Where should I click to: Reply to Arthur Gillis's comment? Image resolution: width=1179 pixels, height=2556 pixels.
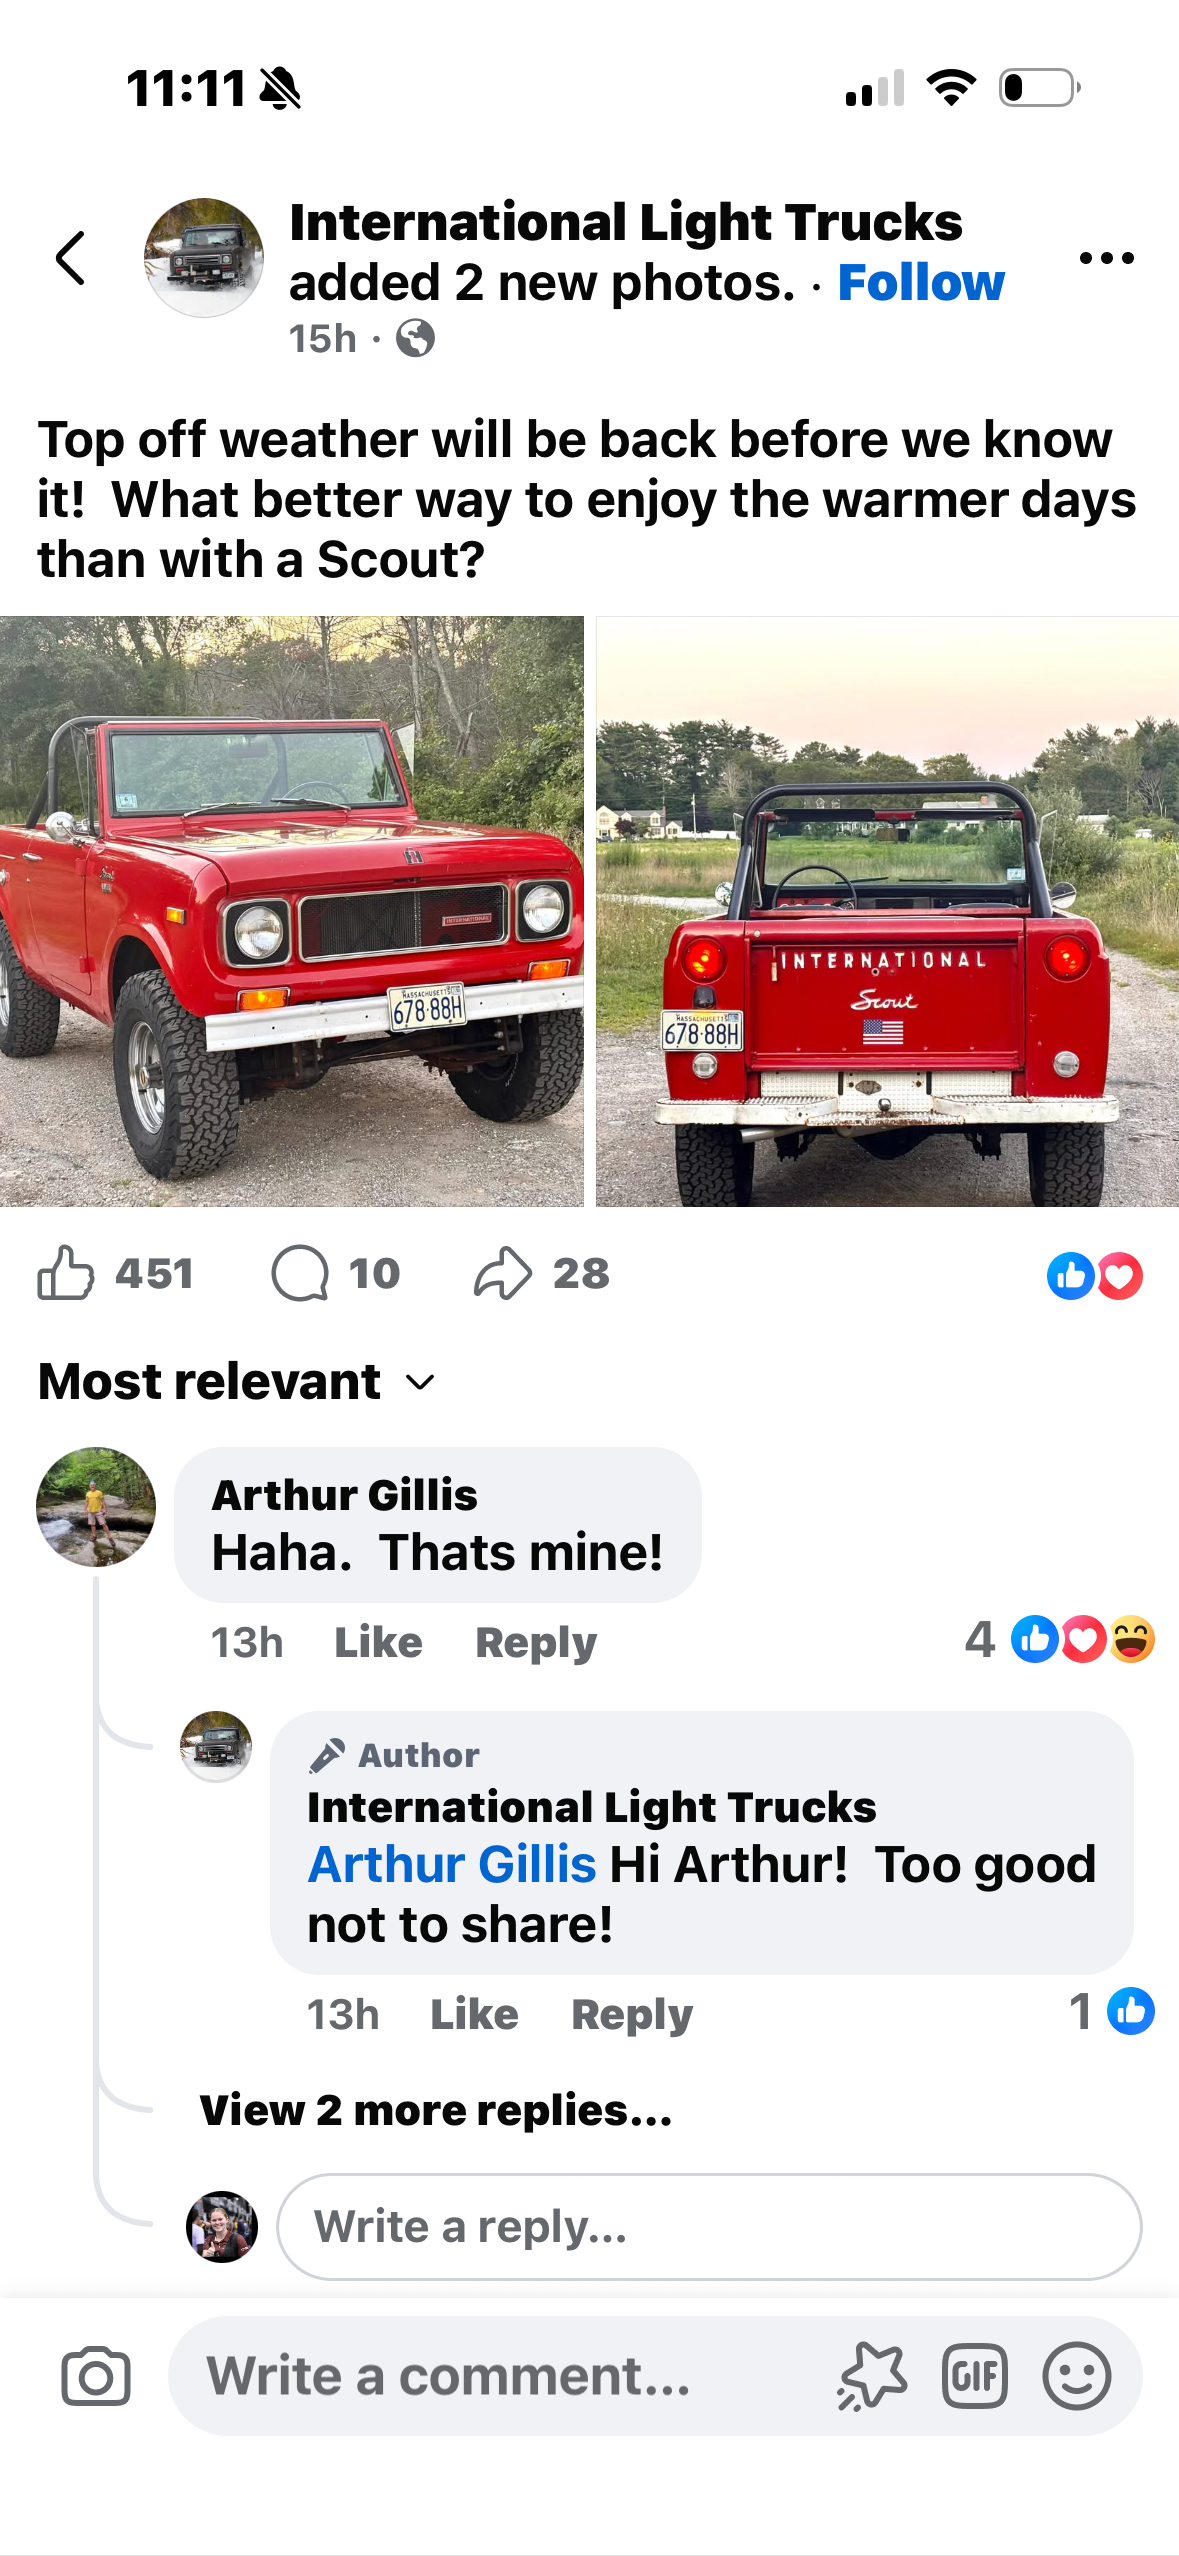(536, 1643)
